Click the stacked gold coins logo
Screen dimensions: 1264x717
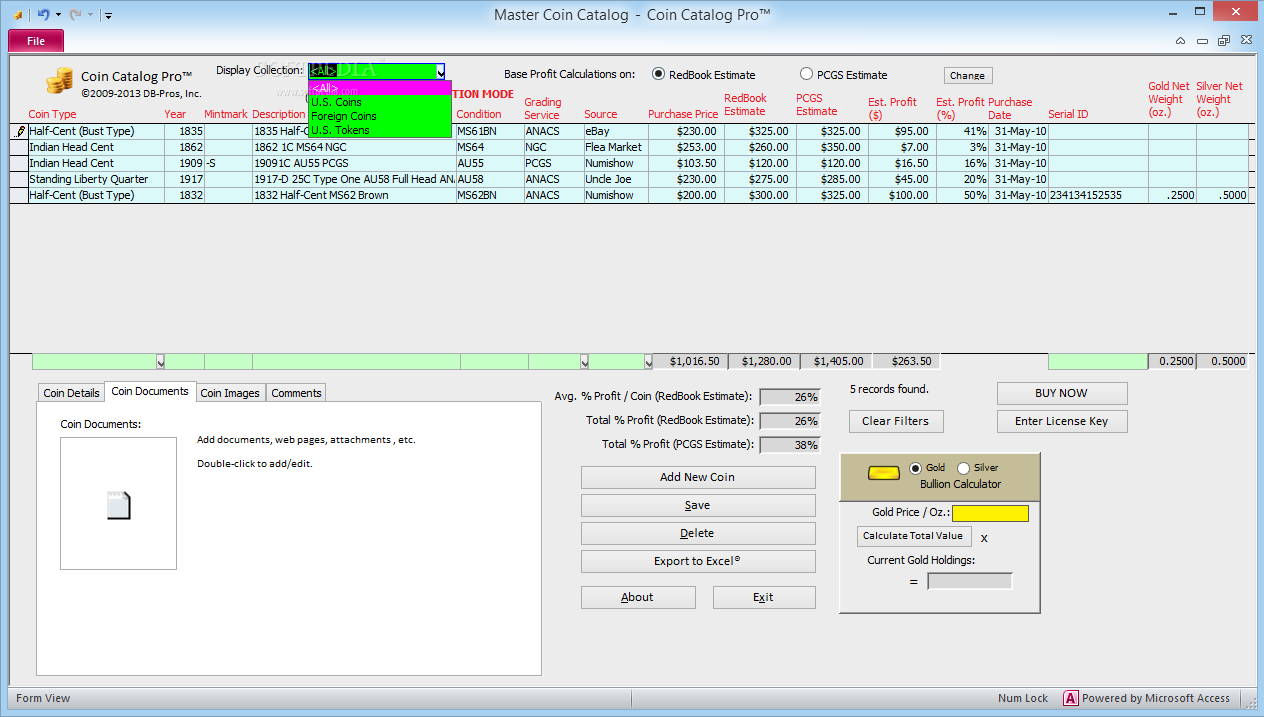[60, 80]
